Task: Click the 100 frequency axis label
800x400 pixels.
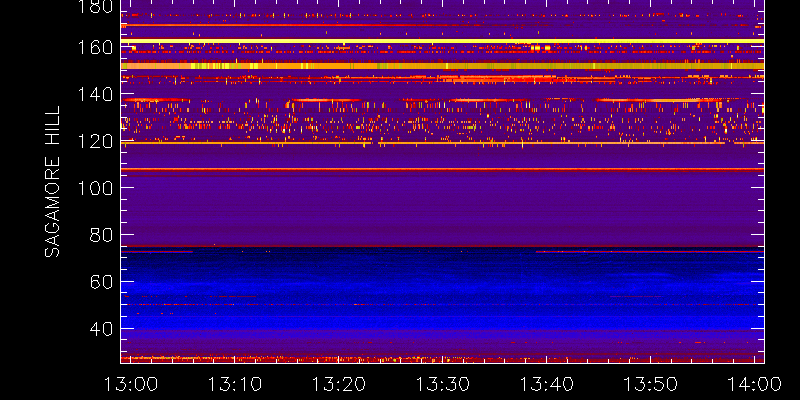Action: click(x=95, y=188)
